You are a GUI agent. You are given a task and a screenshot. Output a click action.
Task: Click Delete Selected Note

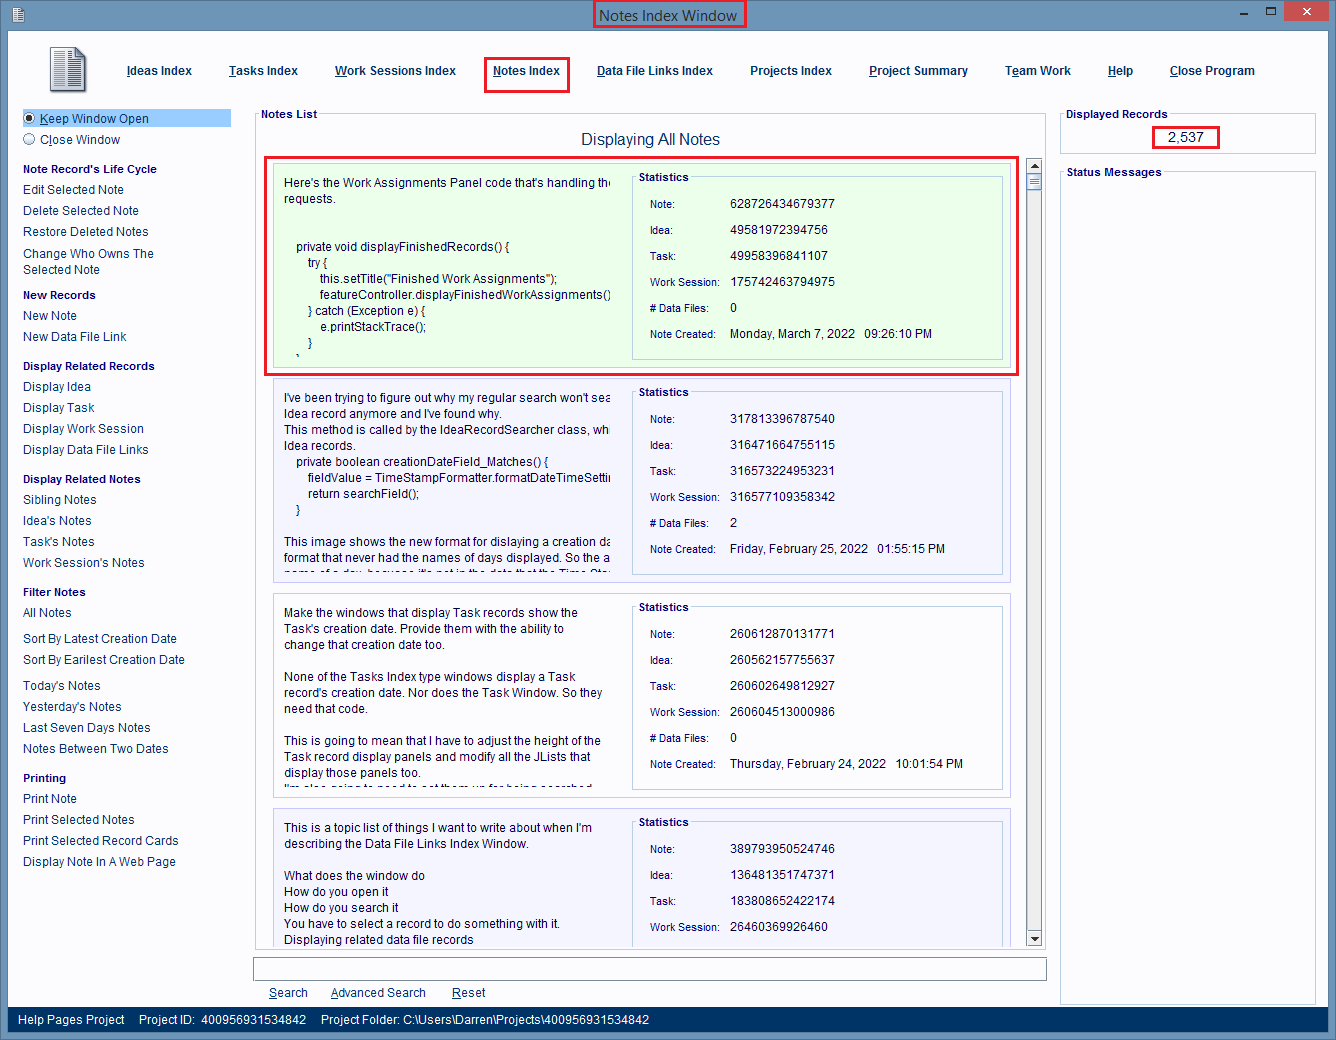point(81,211)
